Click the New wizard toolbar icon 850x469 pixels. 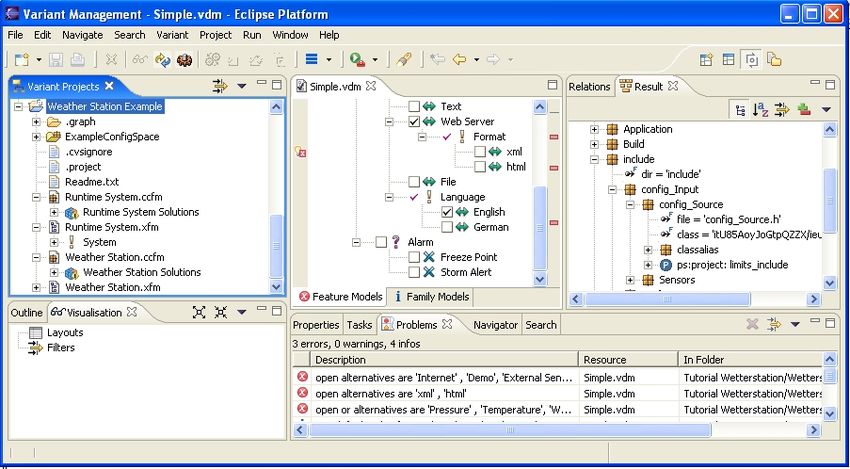tap(22, 59)
